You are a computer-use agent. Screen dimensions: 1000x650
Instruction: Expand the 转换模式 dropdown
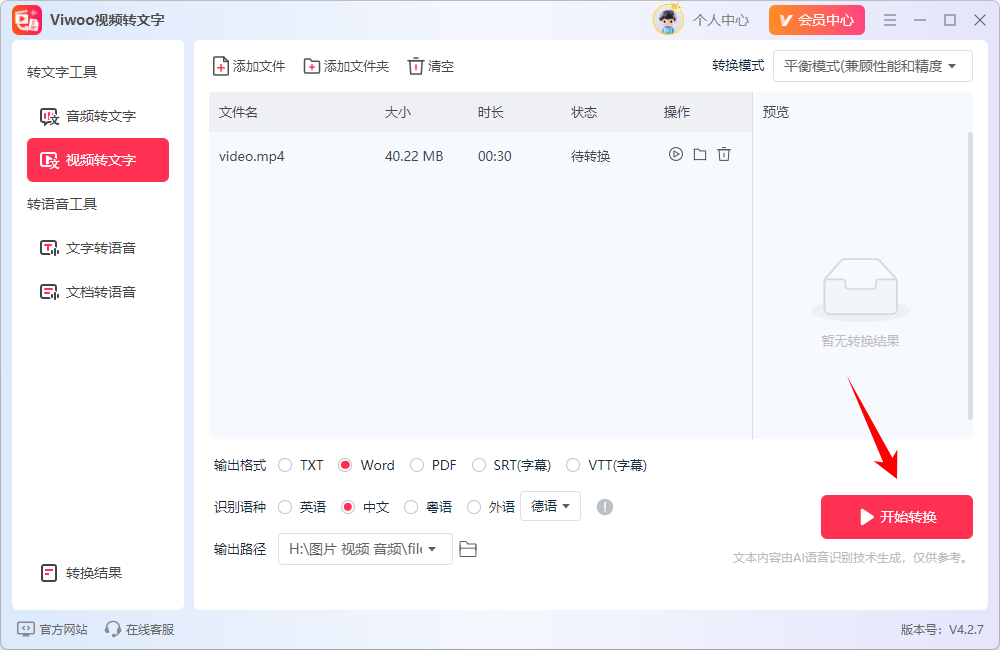point(872,66)
